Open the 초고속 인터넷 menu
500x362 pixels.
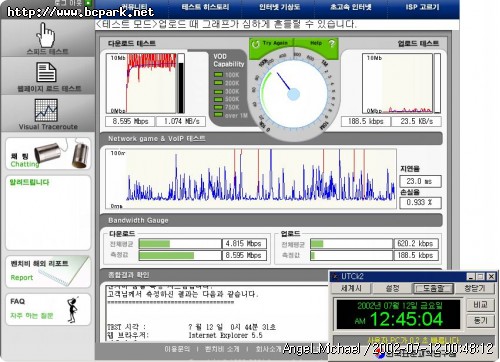pos(351,7)
